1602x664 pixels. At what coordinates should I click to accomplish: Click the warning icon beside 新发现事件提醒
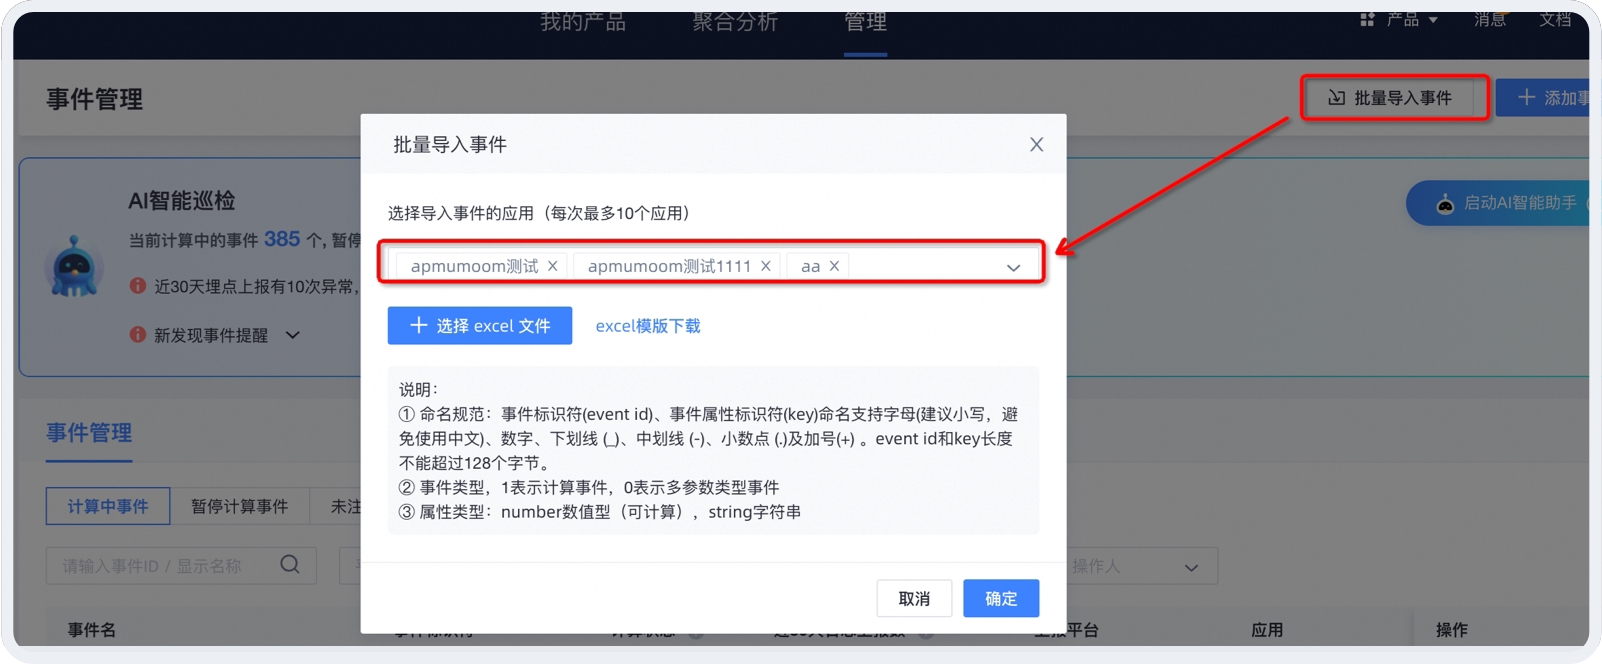coord(138,334)
